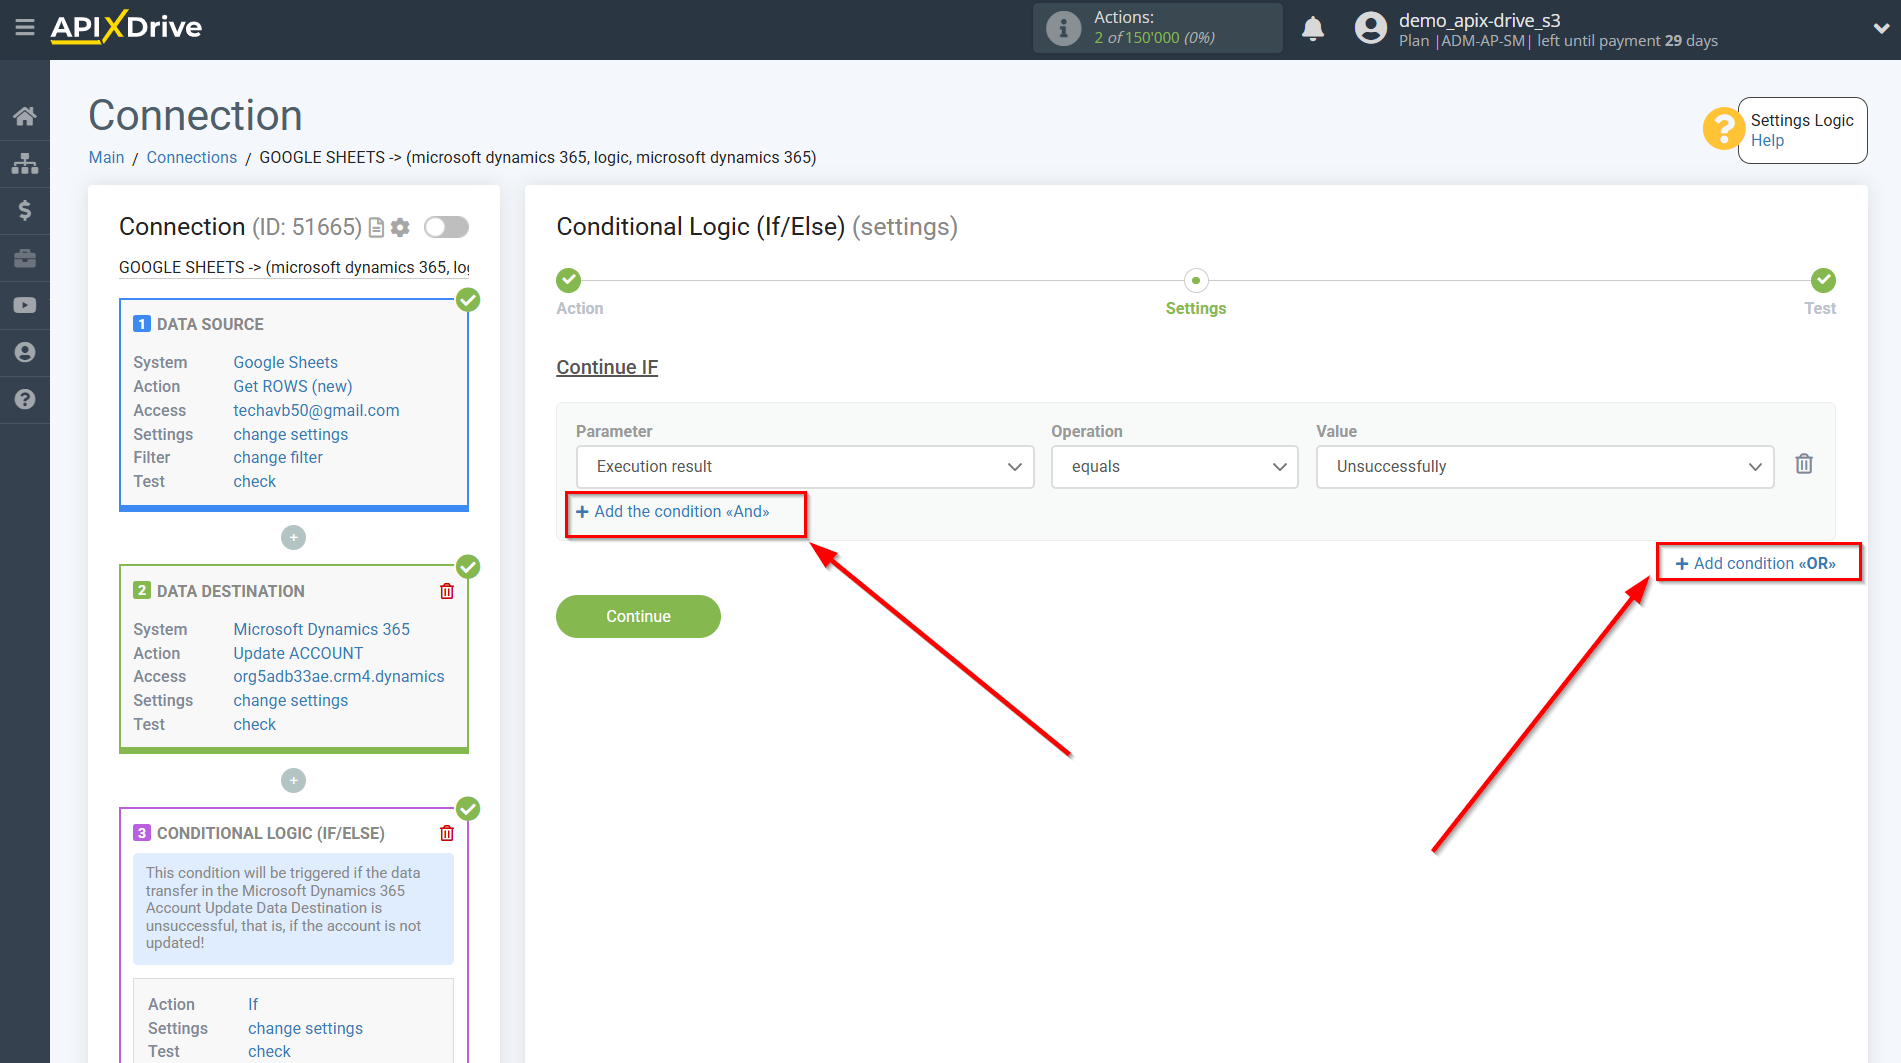The height and width of the screenshot is (1063, 1901).
Task: Add the condition «And»
Action: coord(673,512)
